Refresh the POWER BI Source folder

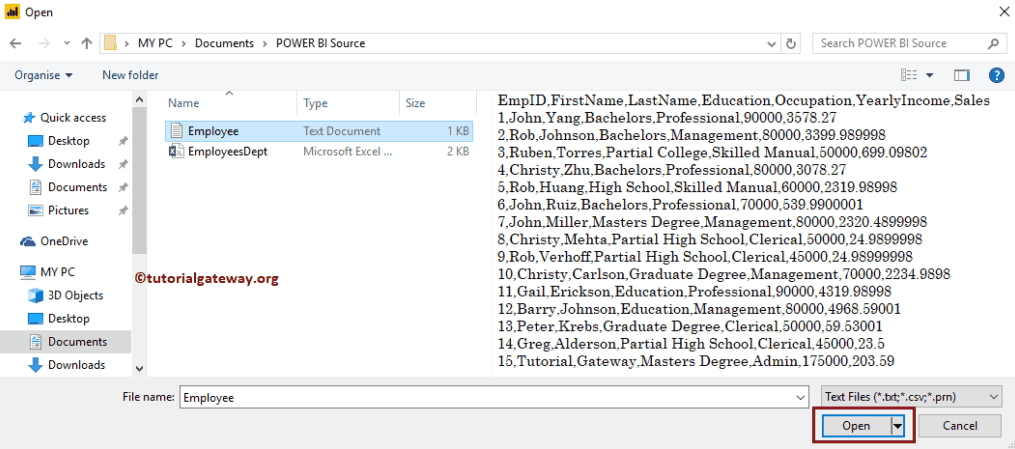(792, 44)
